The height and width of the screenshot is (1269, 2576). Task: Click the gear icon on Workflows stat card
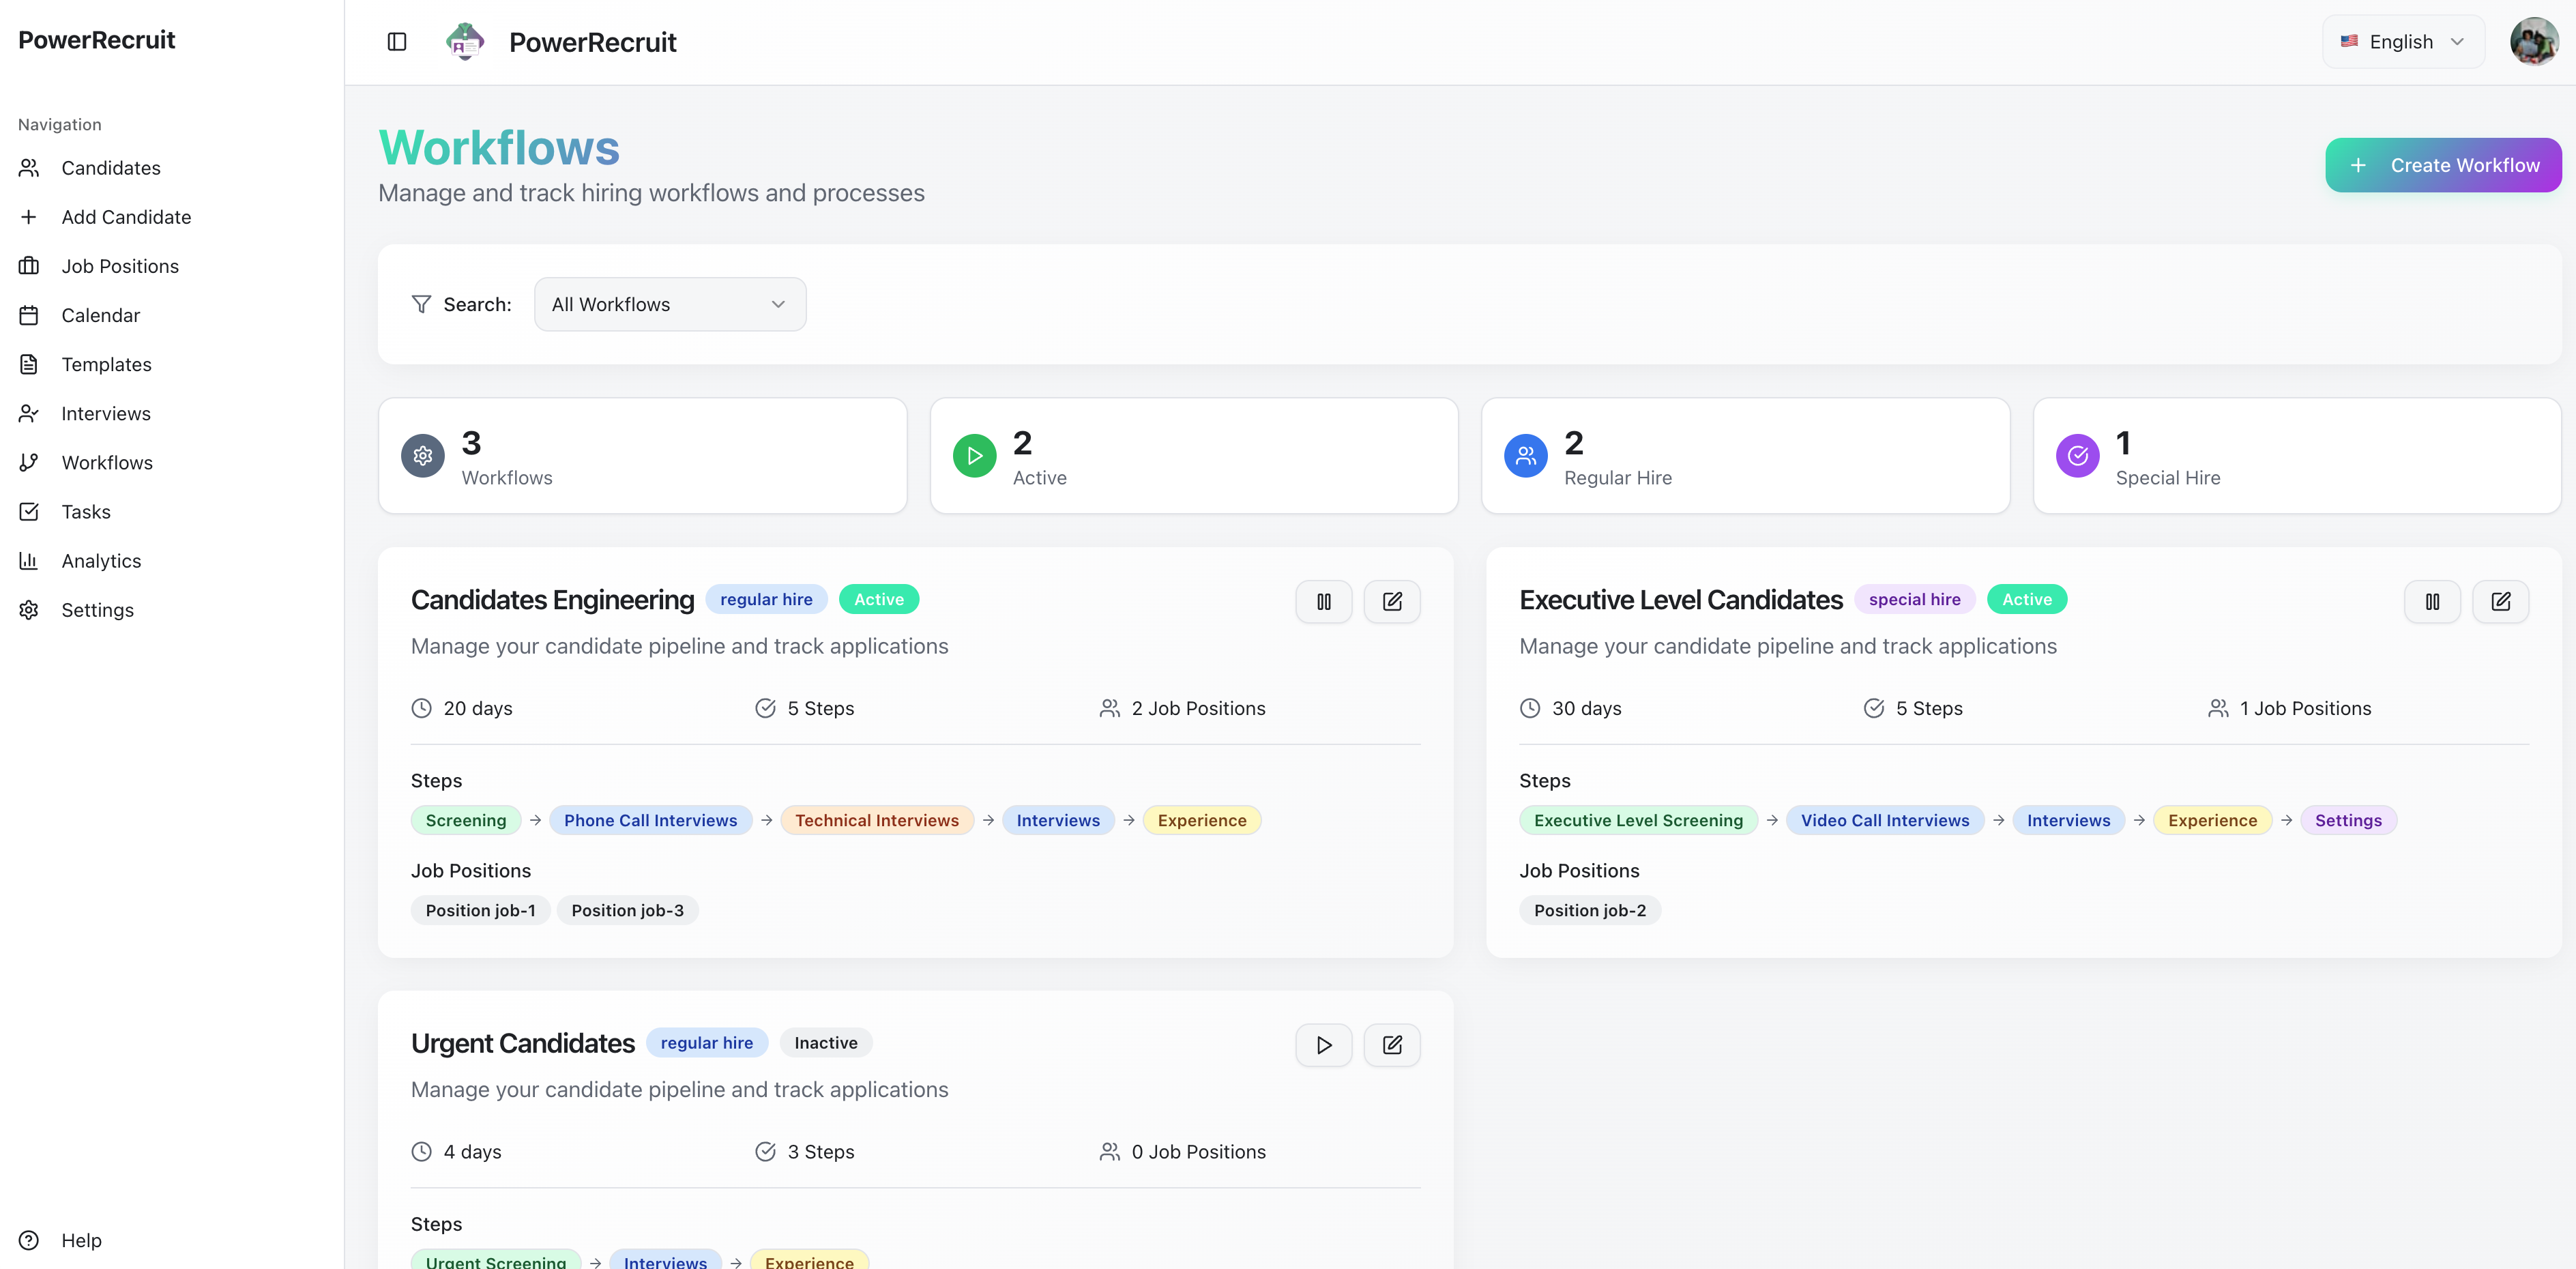(x=423, y=456)
